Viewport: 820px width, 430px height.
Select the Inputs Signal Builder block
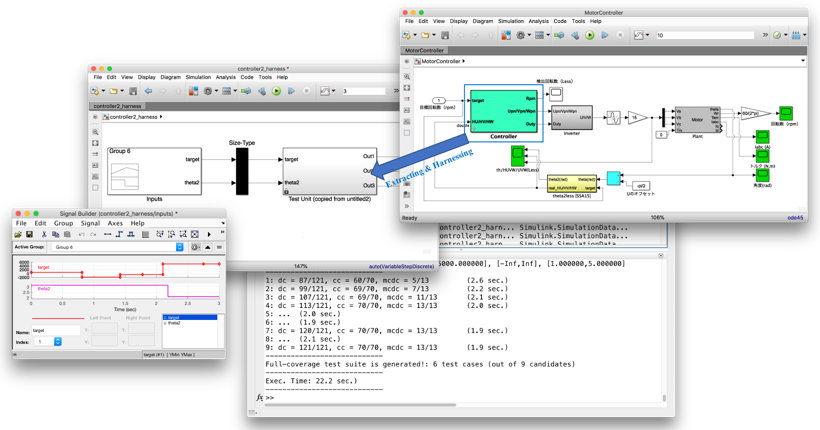[x=154, y=172]
